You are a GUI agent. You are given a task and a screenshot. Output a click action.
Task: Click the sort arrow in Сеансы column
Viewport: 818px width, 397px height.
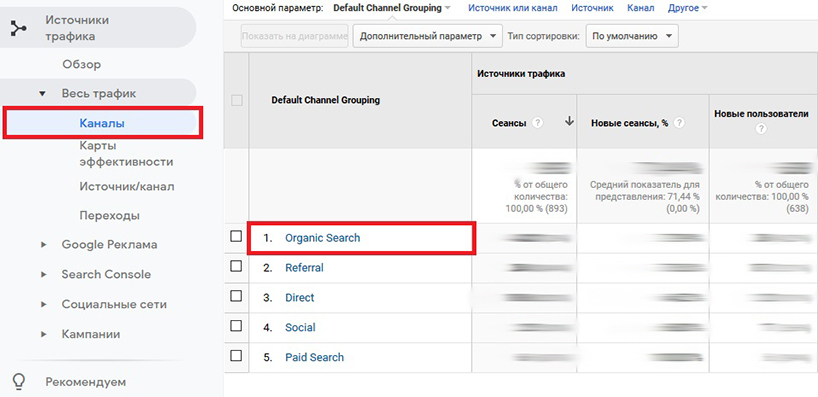pos(569,122)
